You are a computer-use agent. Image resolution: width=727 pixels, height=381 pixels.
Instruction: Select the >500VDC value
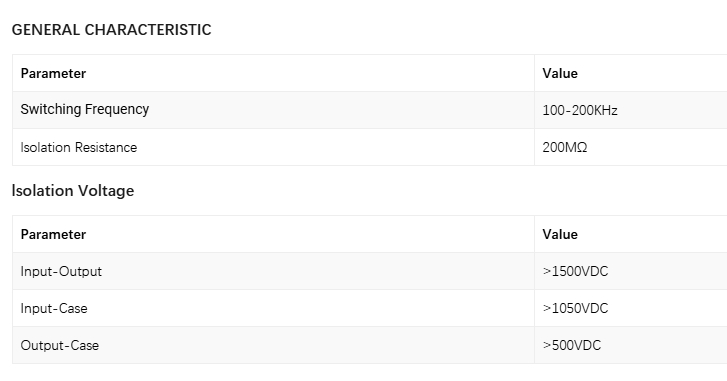[572, 345]
